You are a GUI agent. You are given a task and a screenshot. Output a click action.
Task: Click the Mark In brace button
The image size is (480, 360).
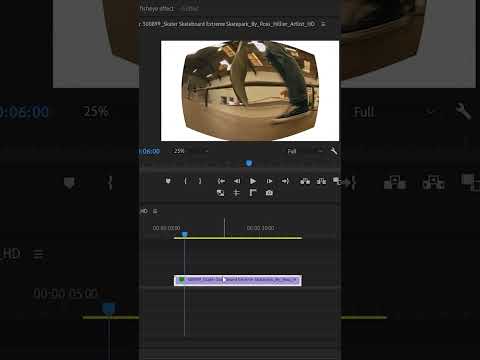point(185,181)
